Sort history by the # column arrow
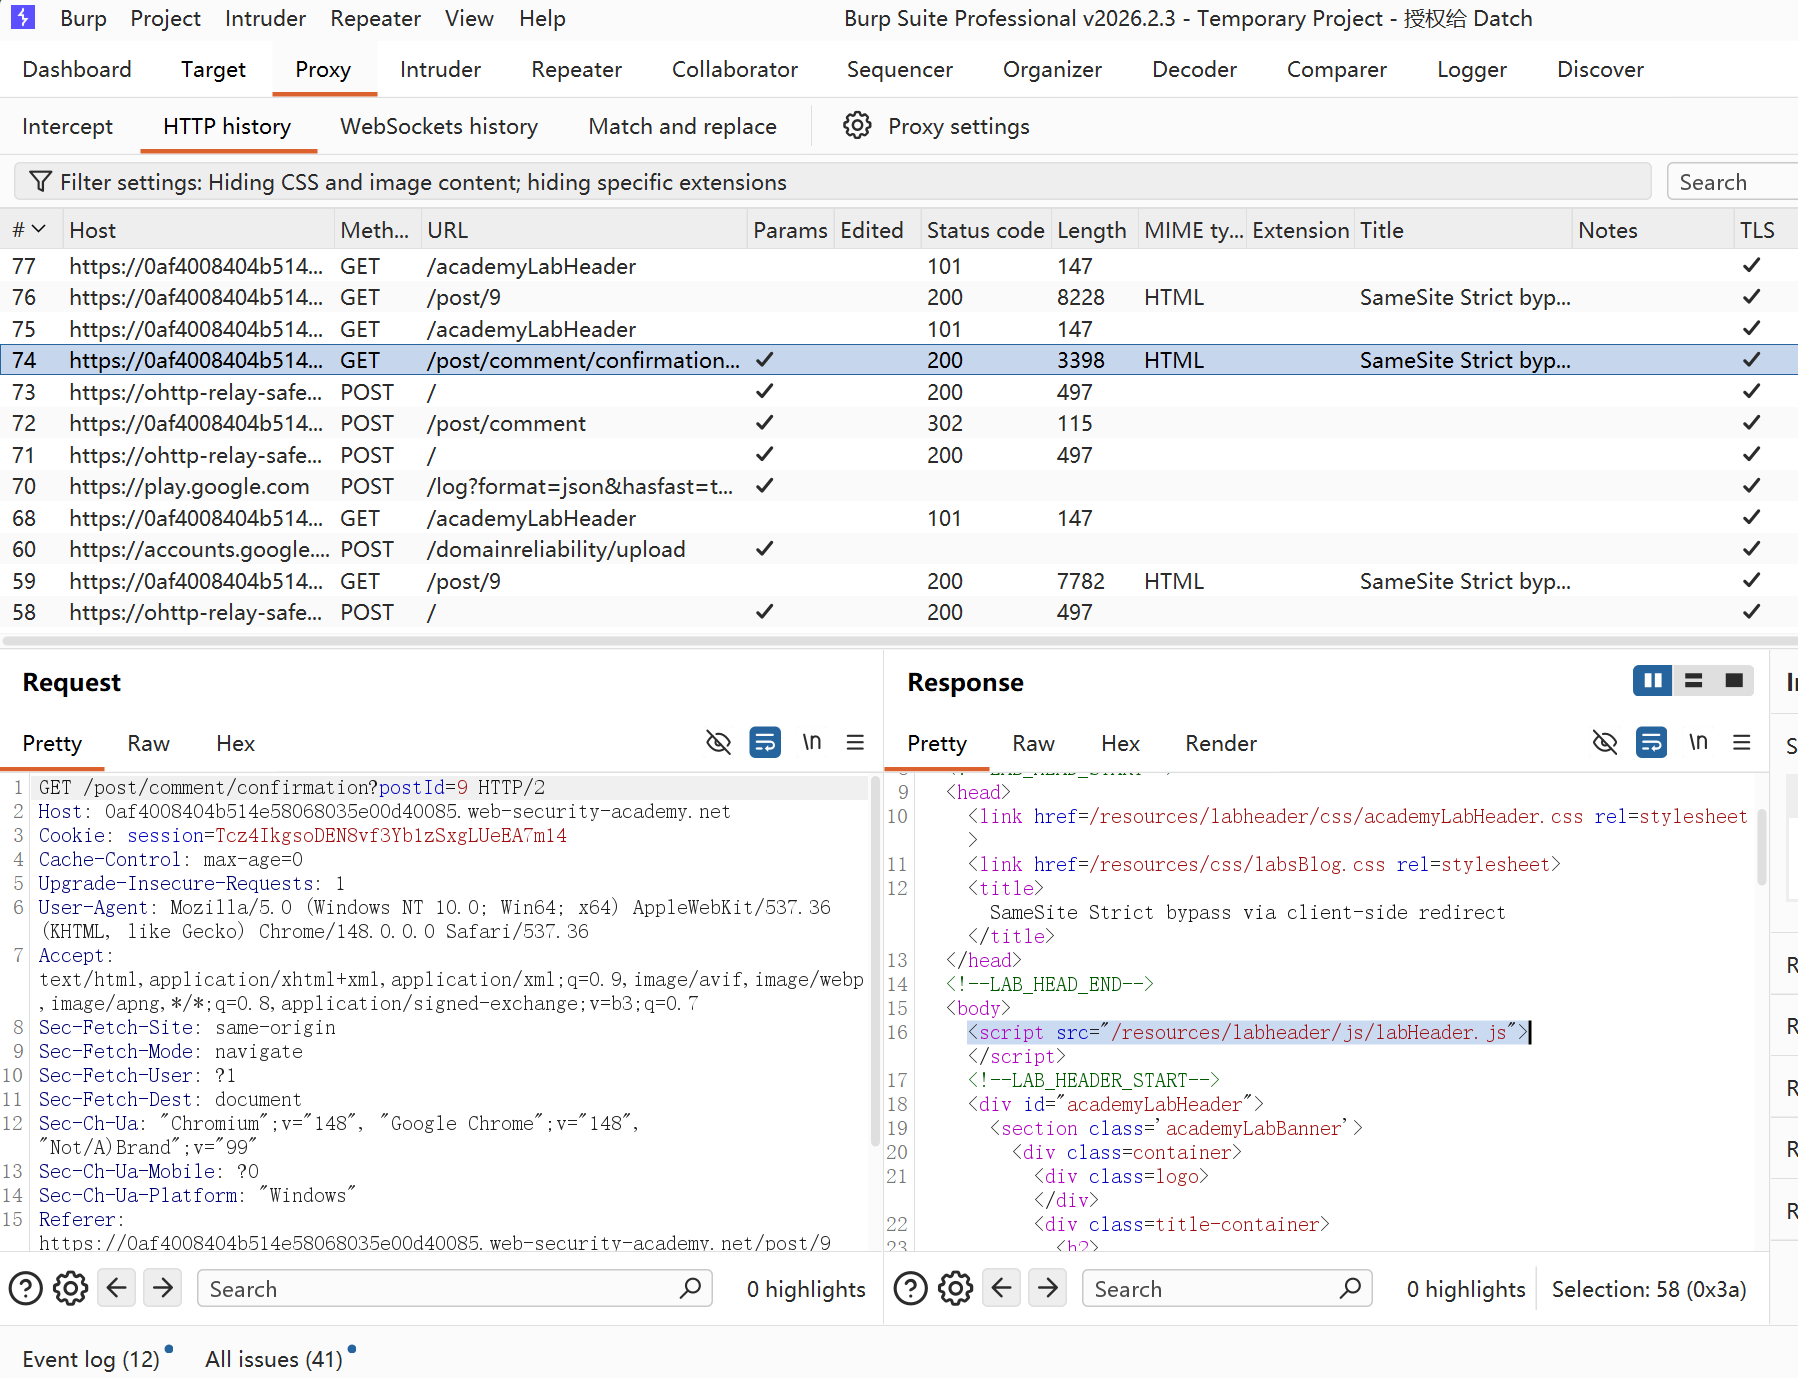 (x=39, y=229)
